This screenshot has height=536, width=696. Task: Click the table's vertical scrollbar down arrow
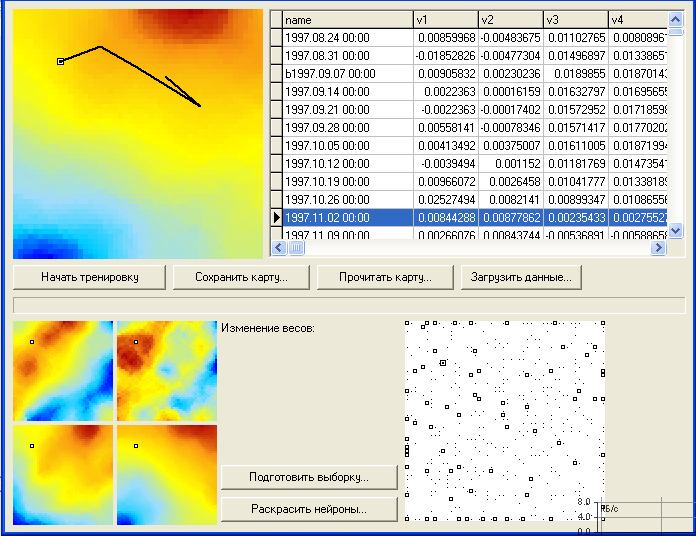[x=675, y=230]
